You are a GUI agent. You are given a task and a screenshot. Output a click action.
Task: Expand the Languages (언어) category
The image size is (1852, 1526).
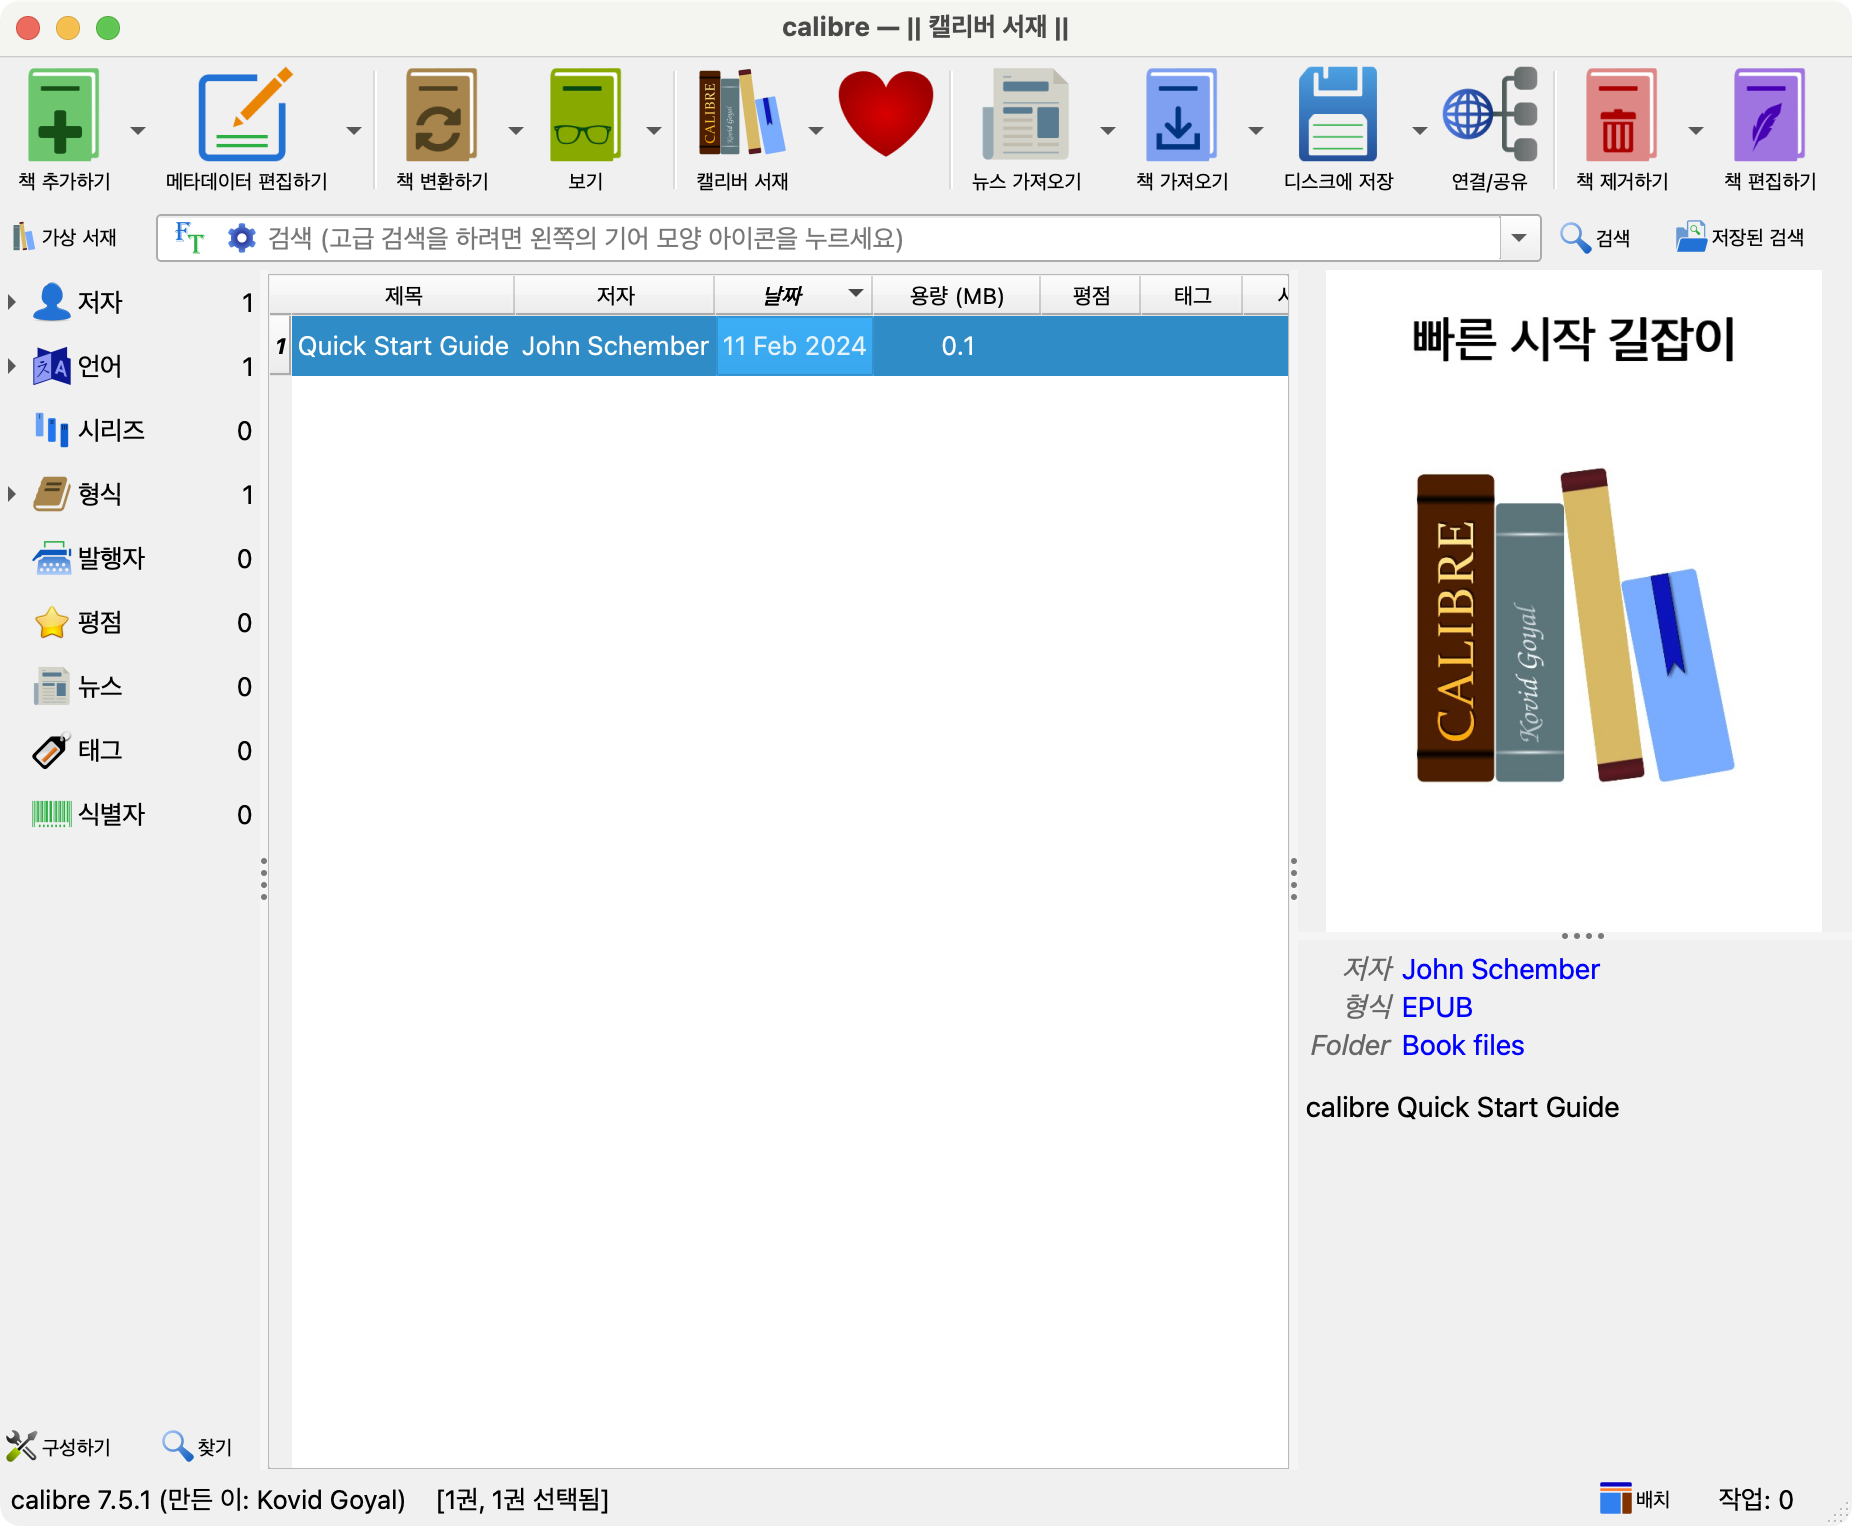click(12, 366)
